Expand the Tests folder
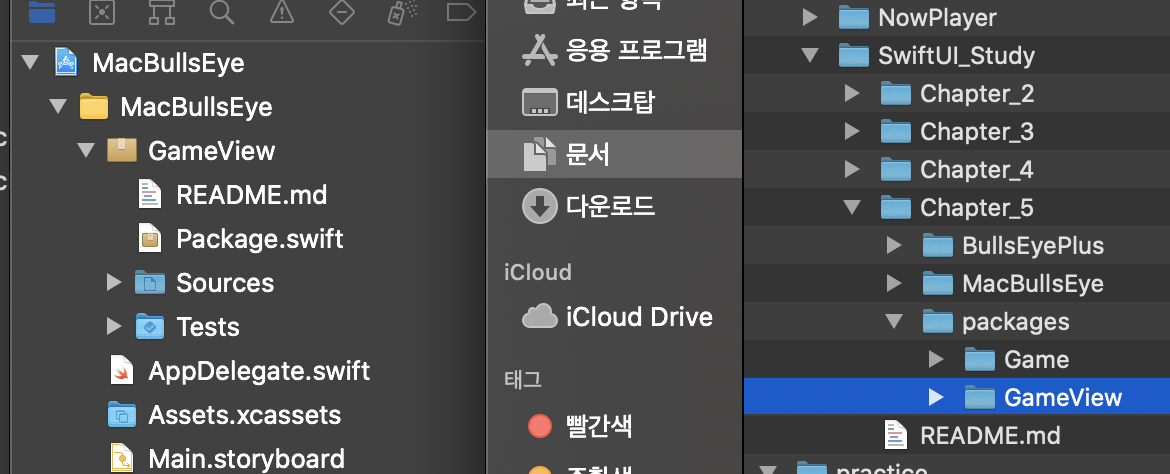 [113, 326]
